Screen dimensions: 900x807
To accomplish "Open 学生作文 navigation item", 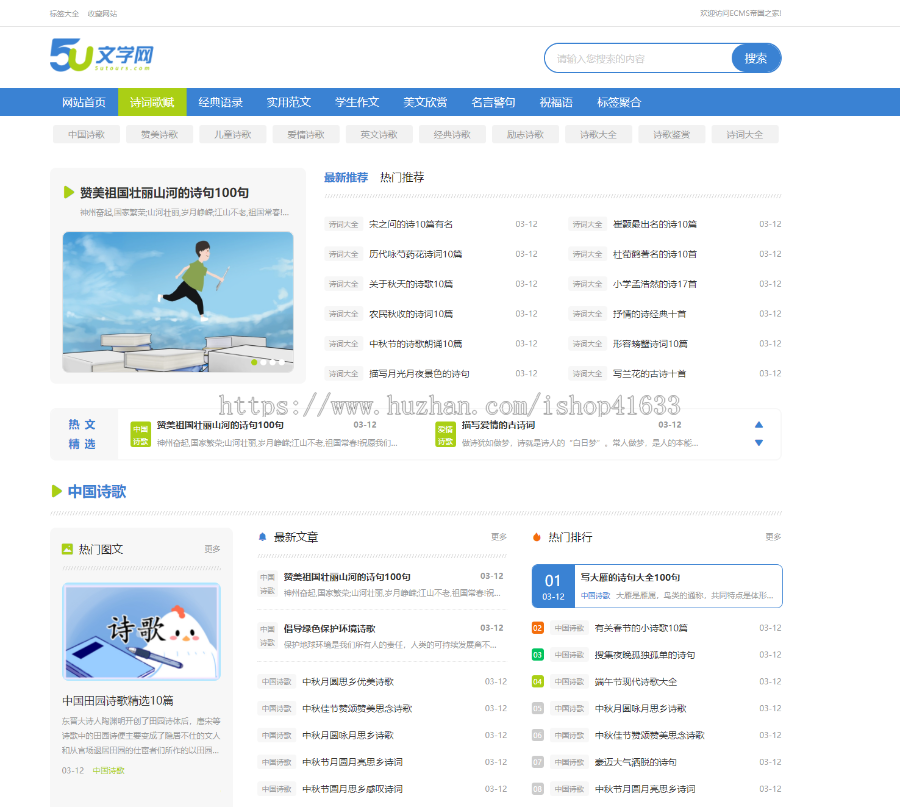I will pyautogui.click(x=357, y=102).
